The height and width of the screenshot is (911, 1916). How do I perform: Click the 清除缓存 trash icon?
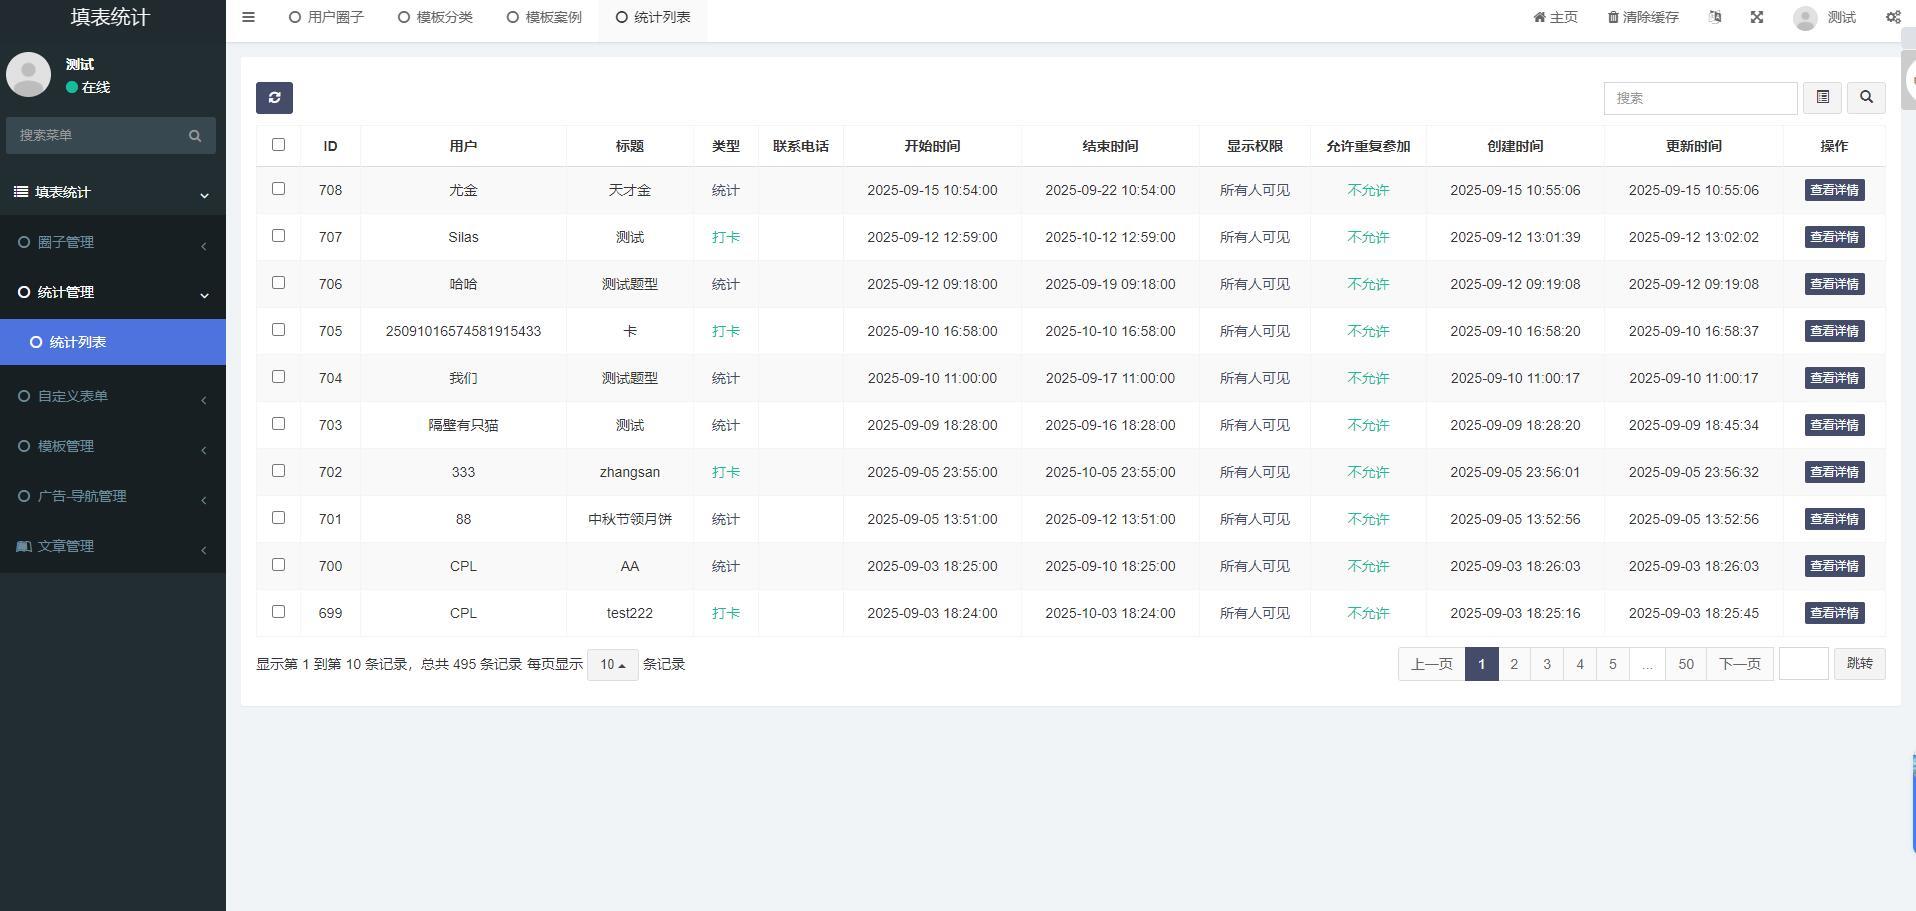pyautogui.click(x=1613, y=17)
